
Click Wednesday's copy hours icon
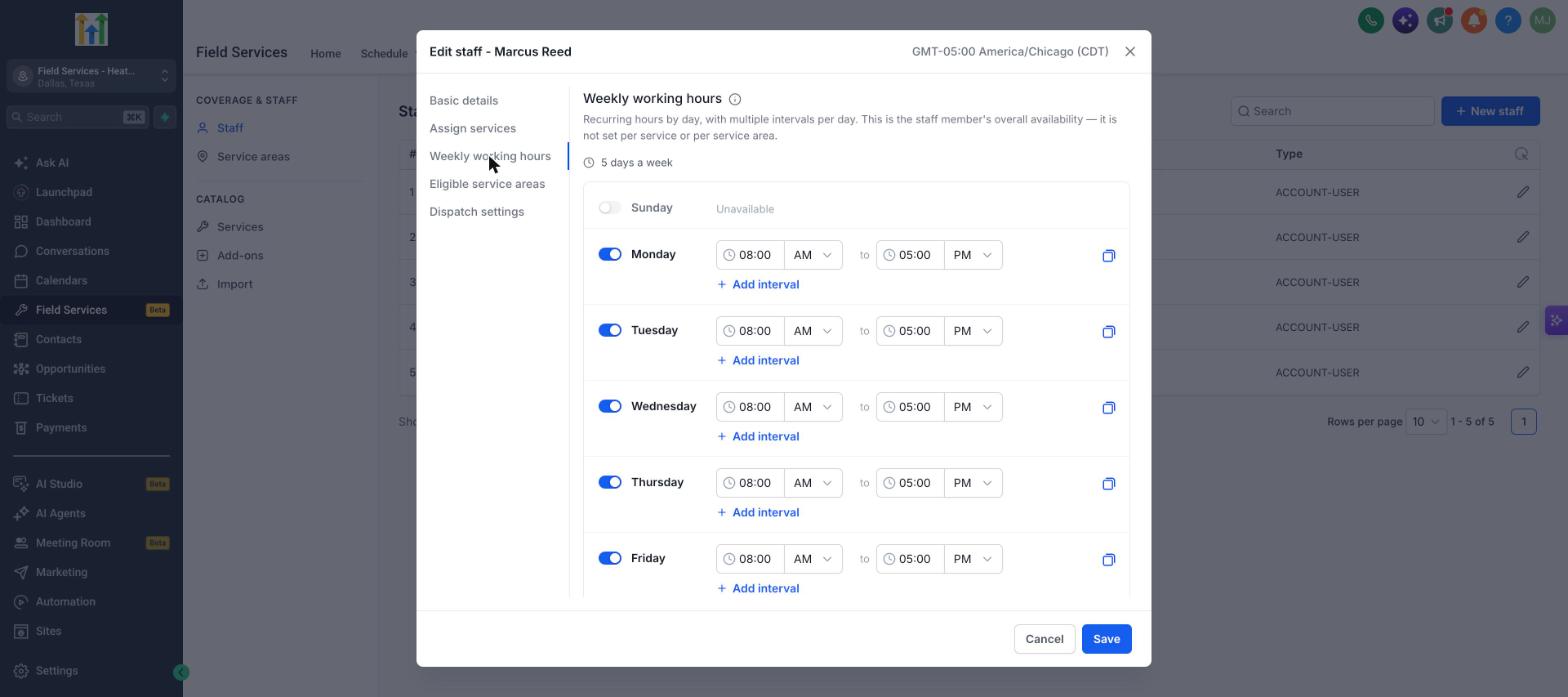pos(1108,408)
